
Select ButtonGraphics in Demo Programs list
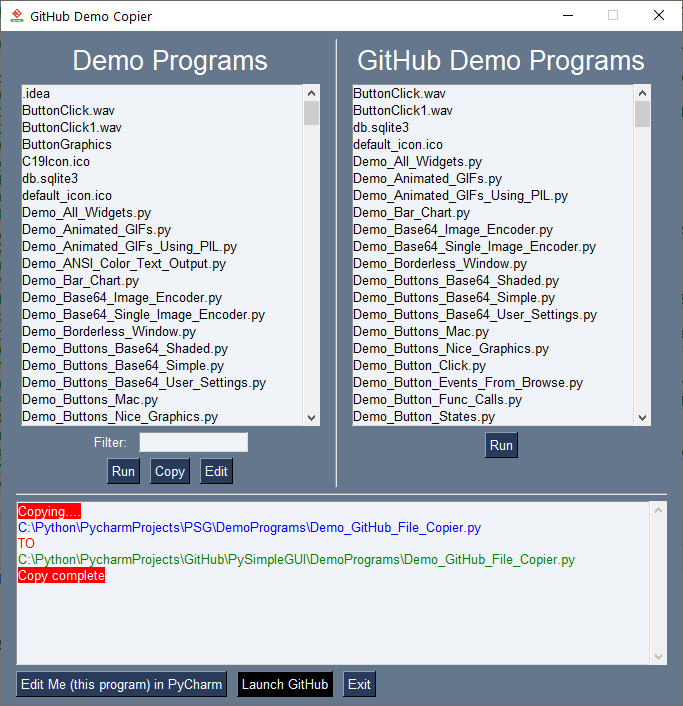coord(163,145)
